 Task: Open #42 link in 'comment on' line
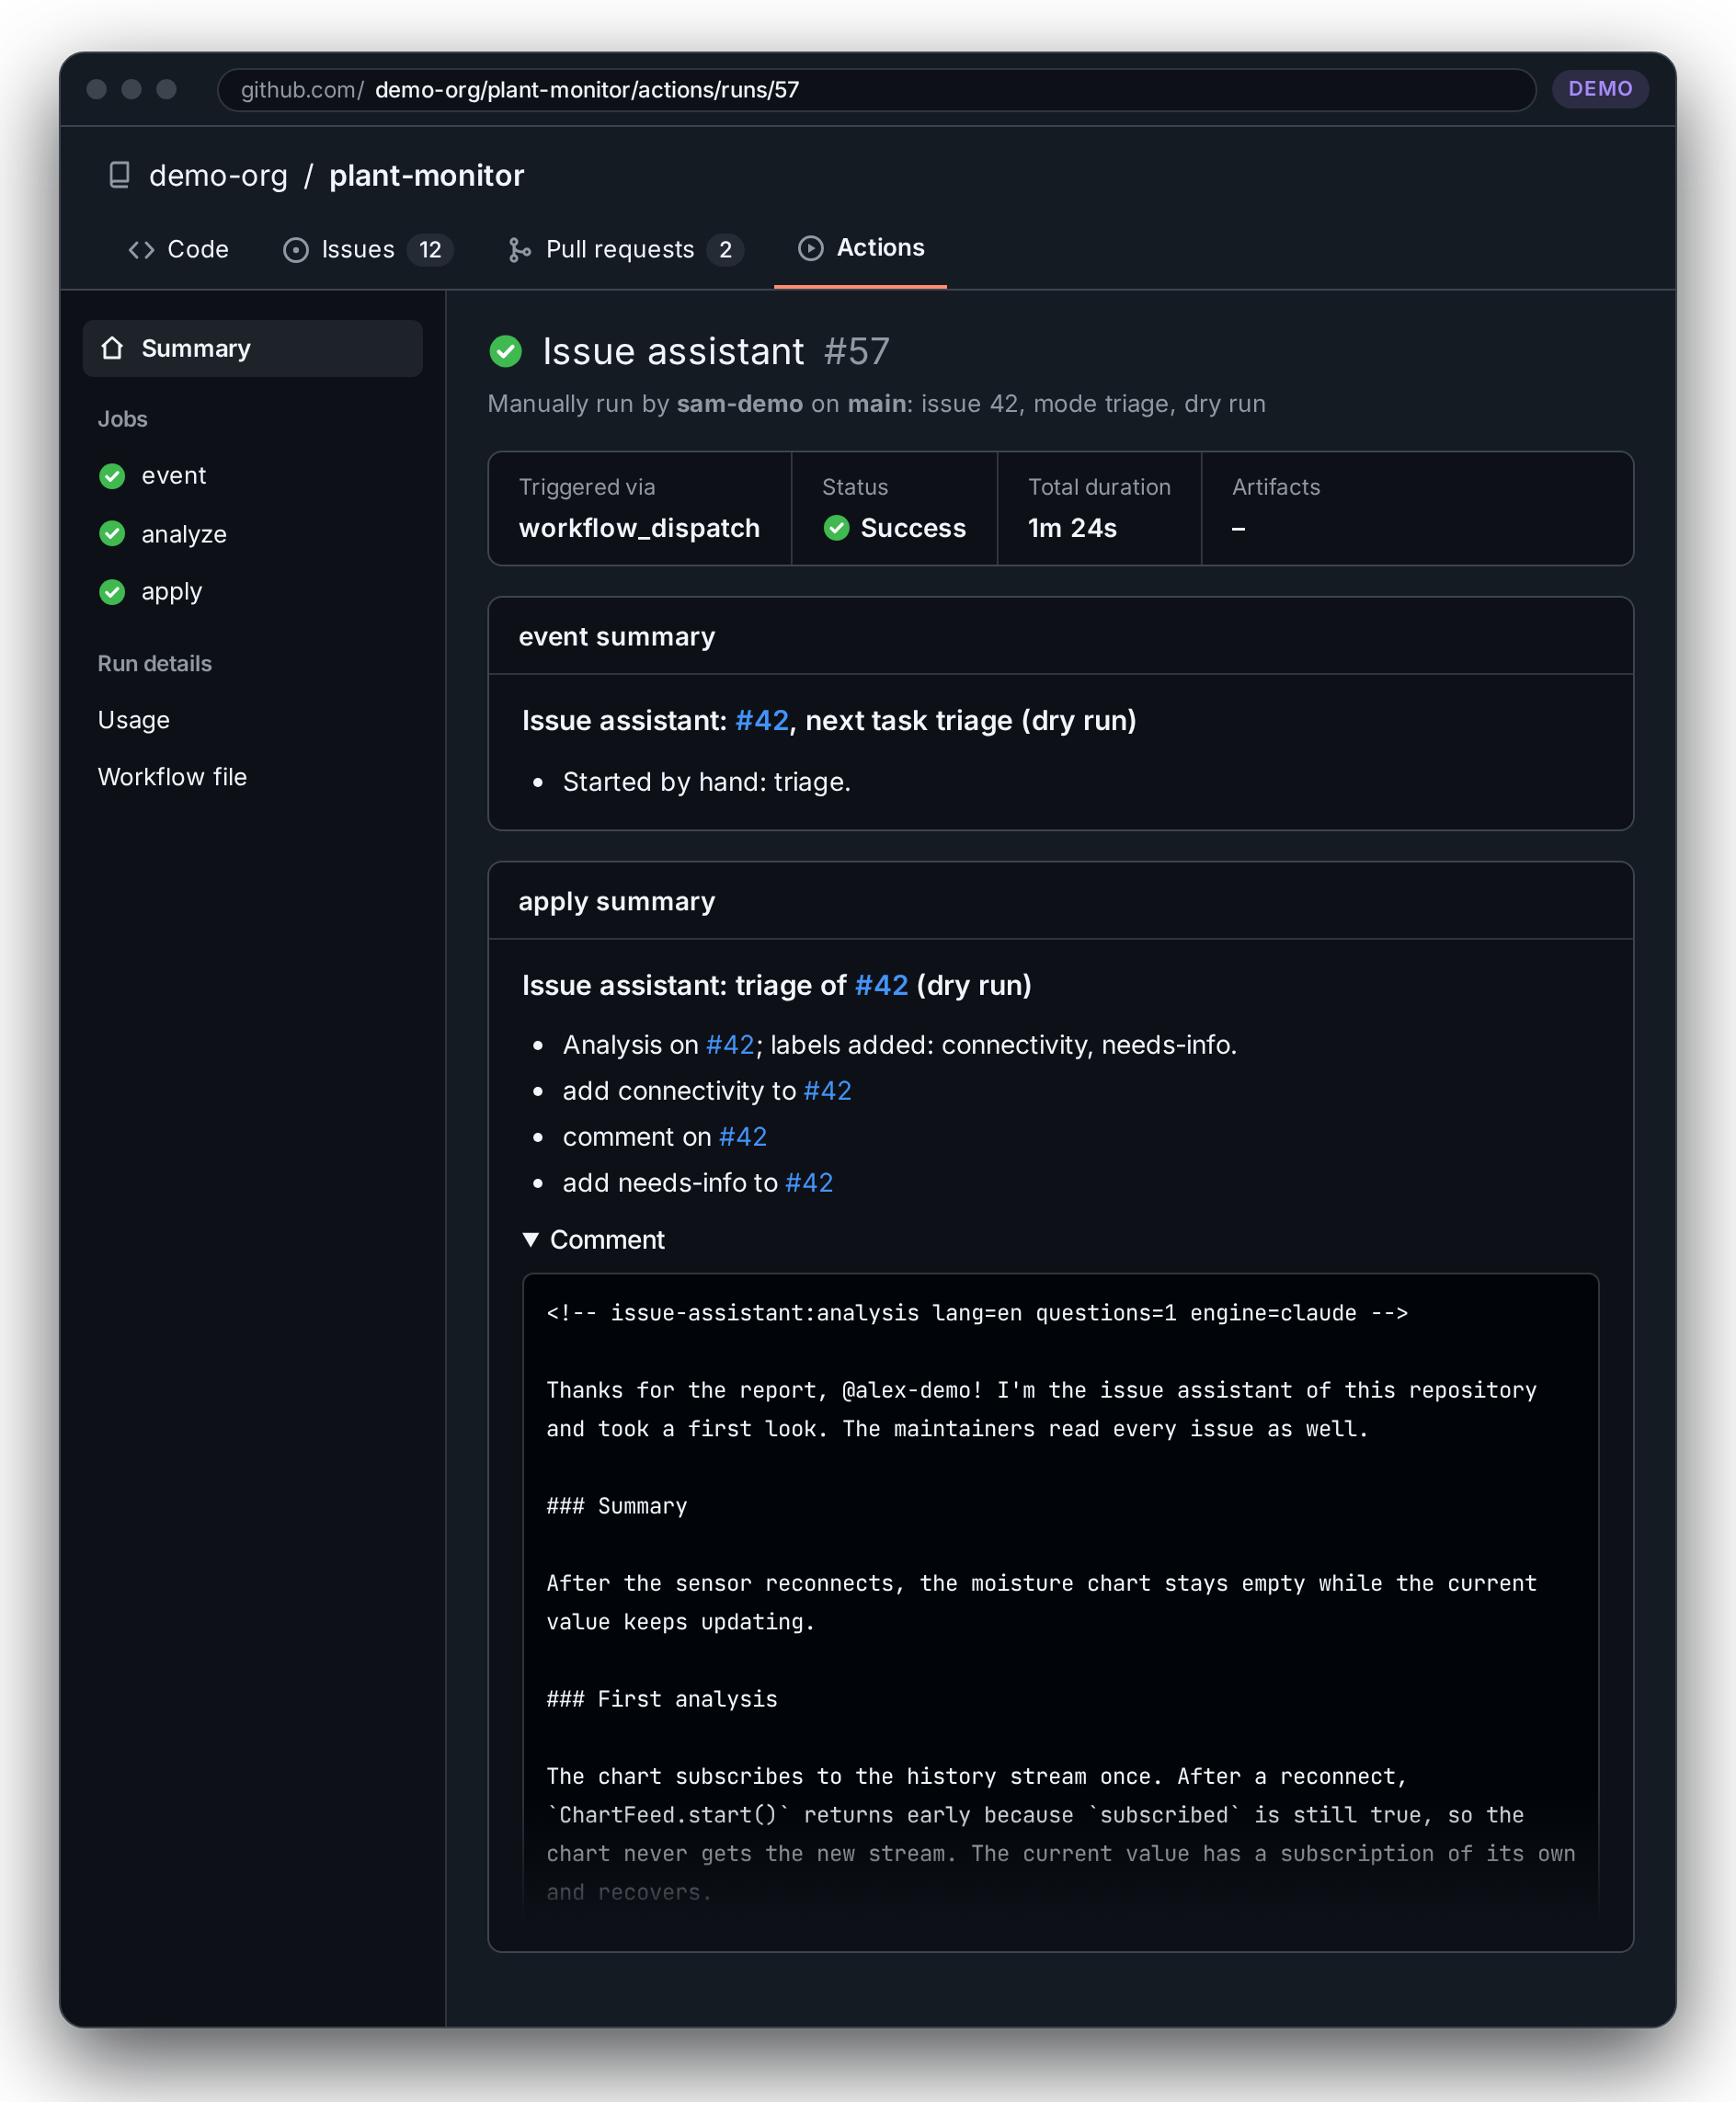coord(742,1137)
